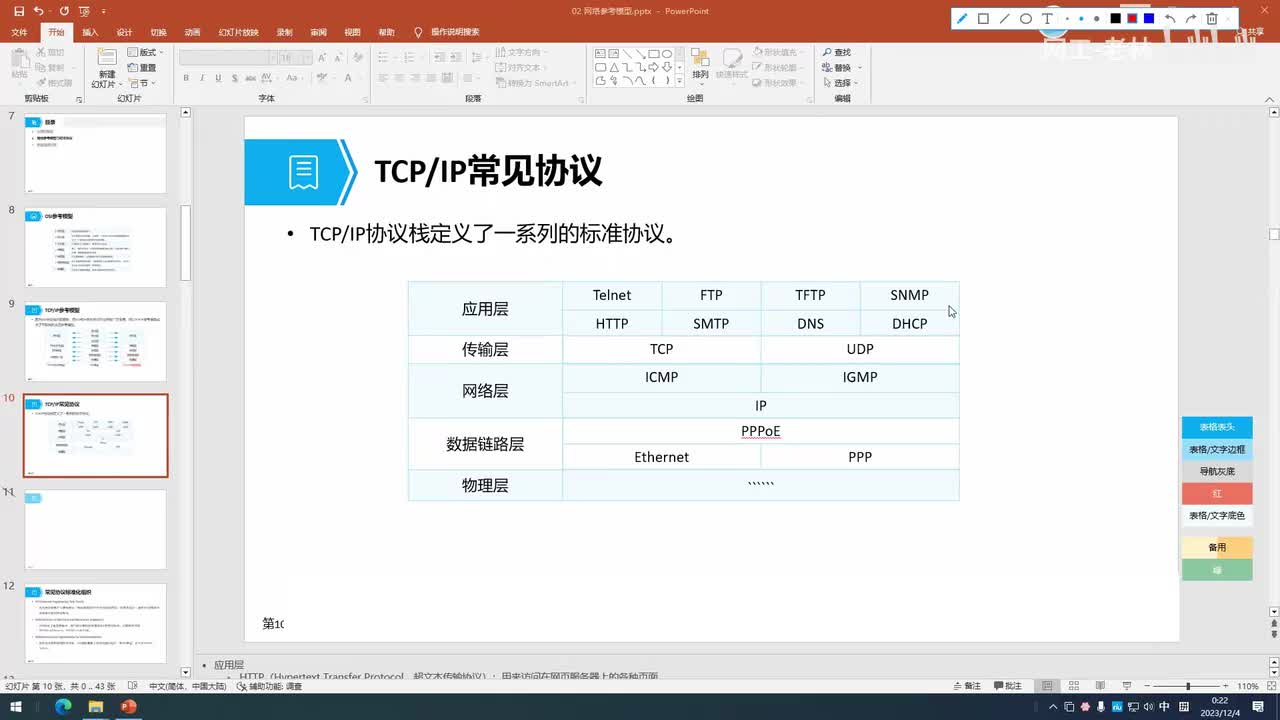Toggle the 批注 comments pane
The height and width of the screenshot is (720, 1280).
tap(1007, 686)
